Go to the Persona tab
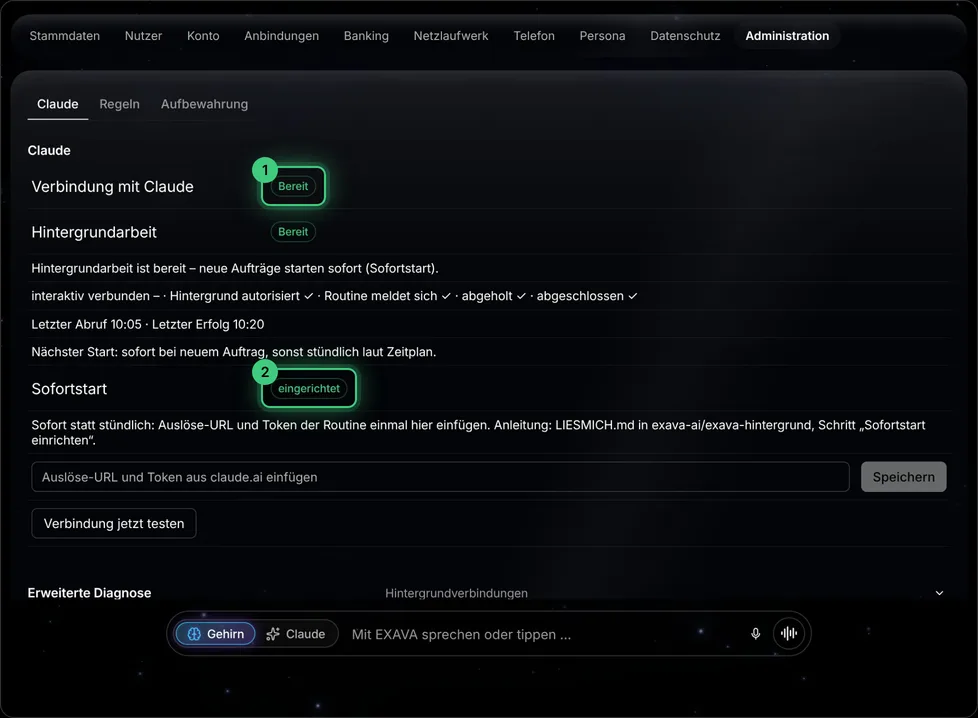The height and width of the screenshot is (718, 978). coord(603,36)
